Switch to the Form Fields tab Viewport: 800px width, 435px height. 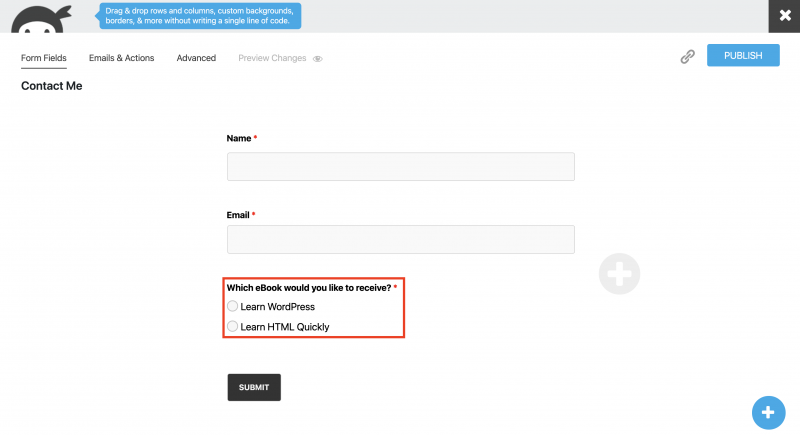(x=44, y=58)
